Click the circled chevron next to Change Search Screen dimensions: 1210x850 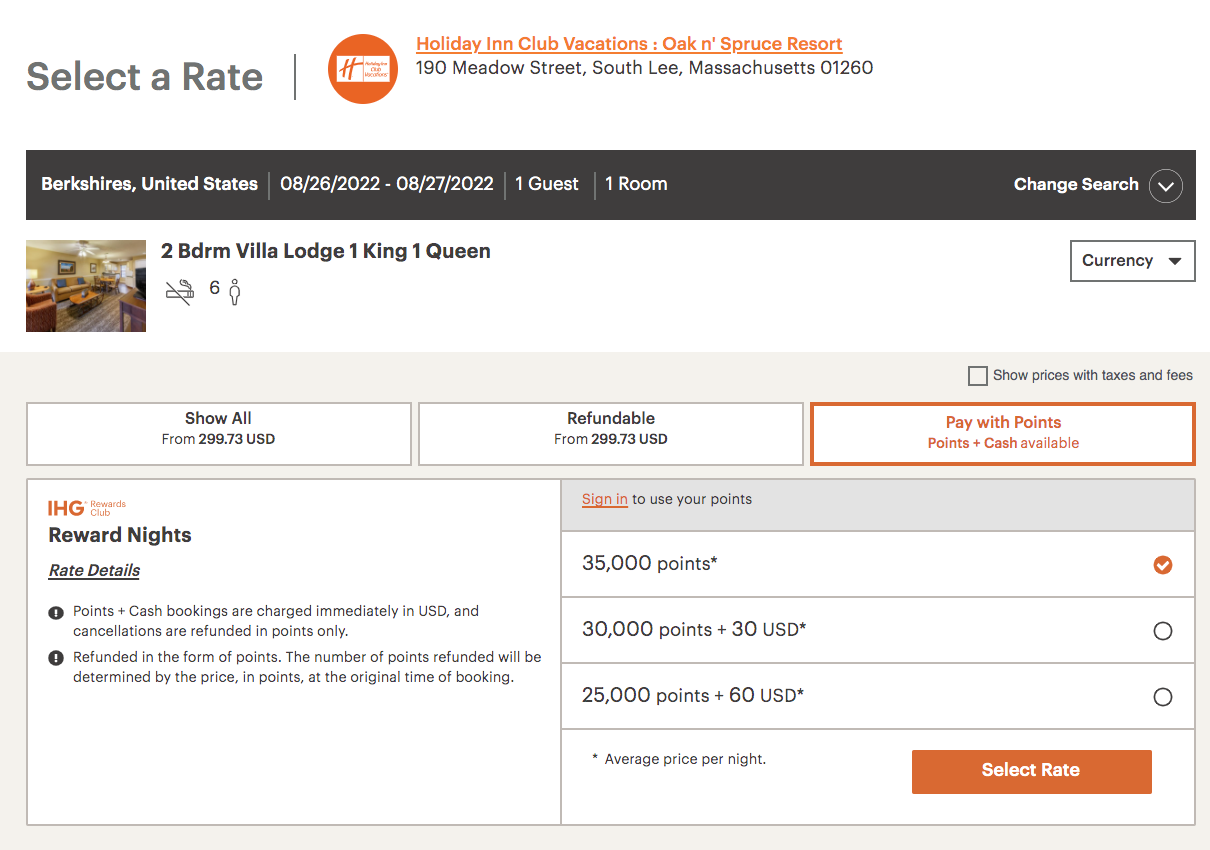coord(1165,186)
